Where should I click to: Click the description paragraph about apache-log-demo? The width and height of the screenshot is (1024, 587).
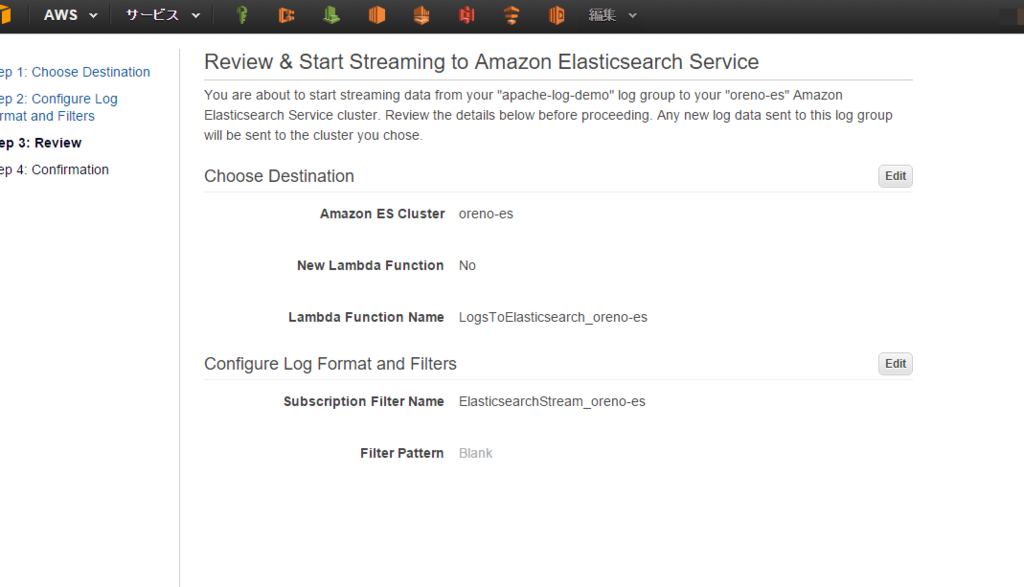pos(548,115)
